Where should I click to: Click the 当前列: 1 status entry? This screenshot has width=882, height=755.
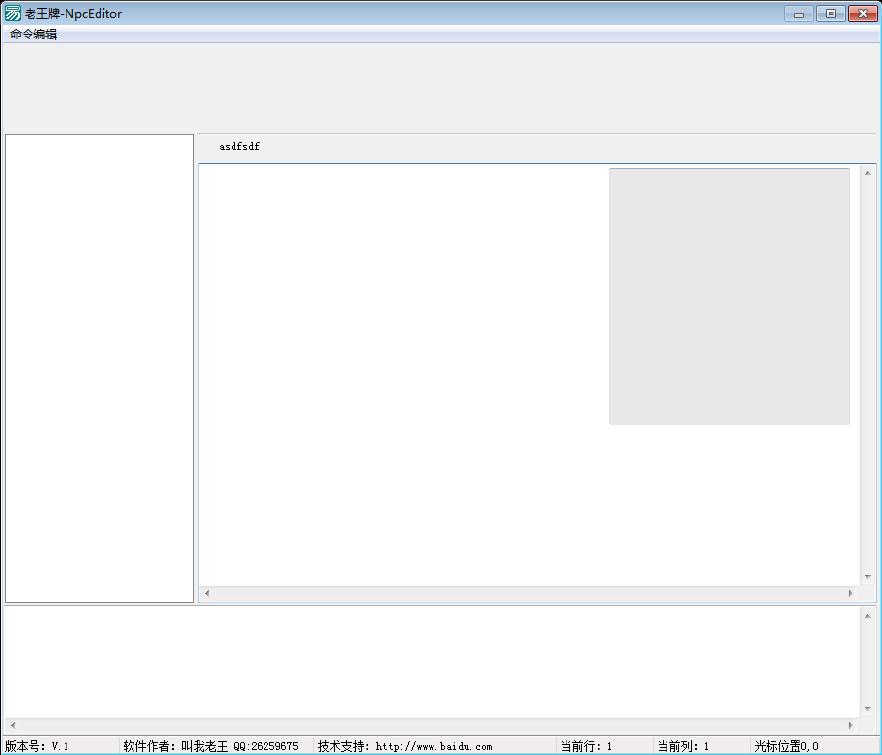click(701, 746)
